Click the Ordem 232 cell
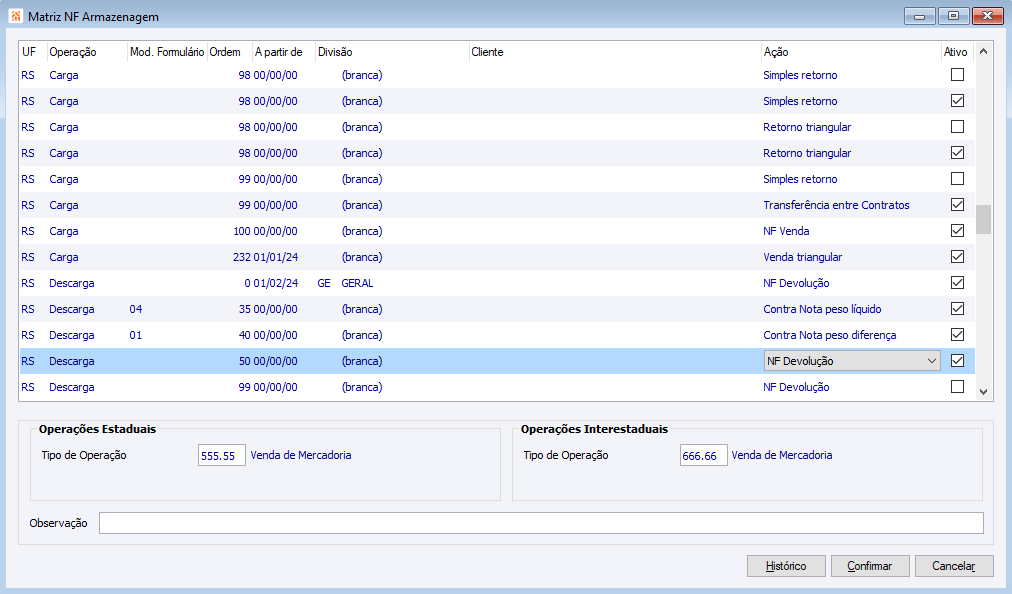 point(242,257)
